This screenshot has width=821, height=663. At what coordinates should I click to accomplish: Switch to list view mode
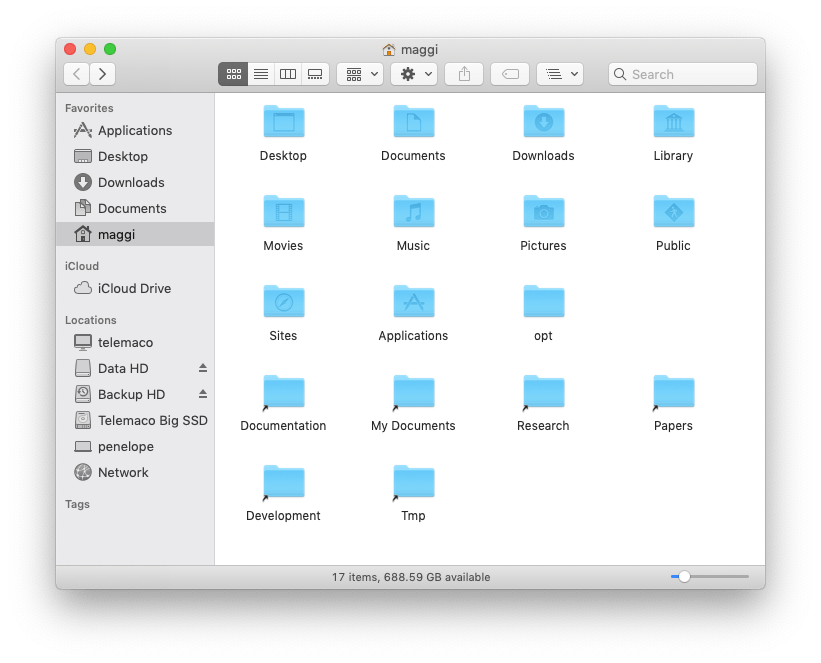(260, 74)
